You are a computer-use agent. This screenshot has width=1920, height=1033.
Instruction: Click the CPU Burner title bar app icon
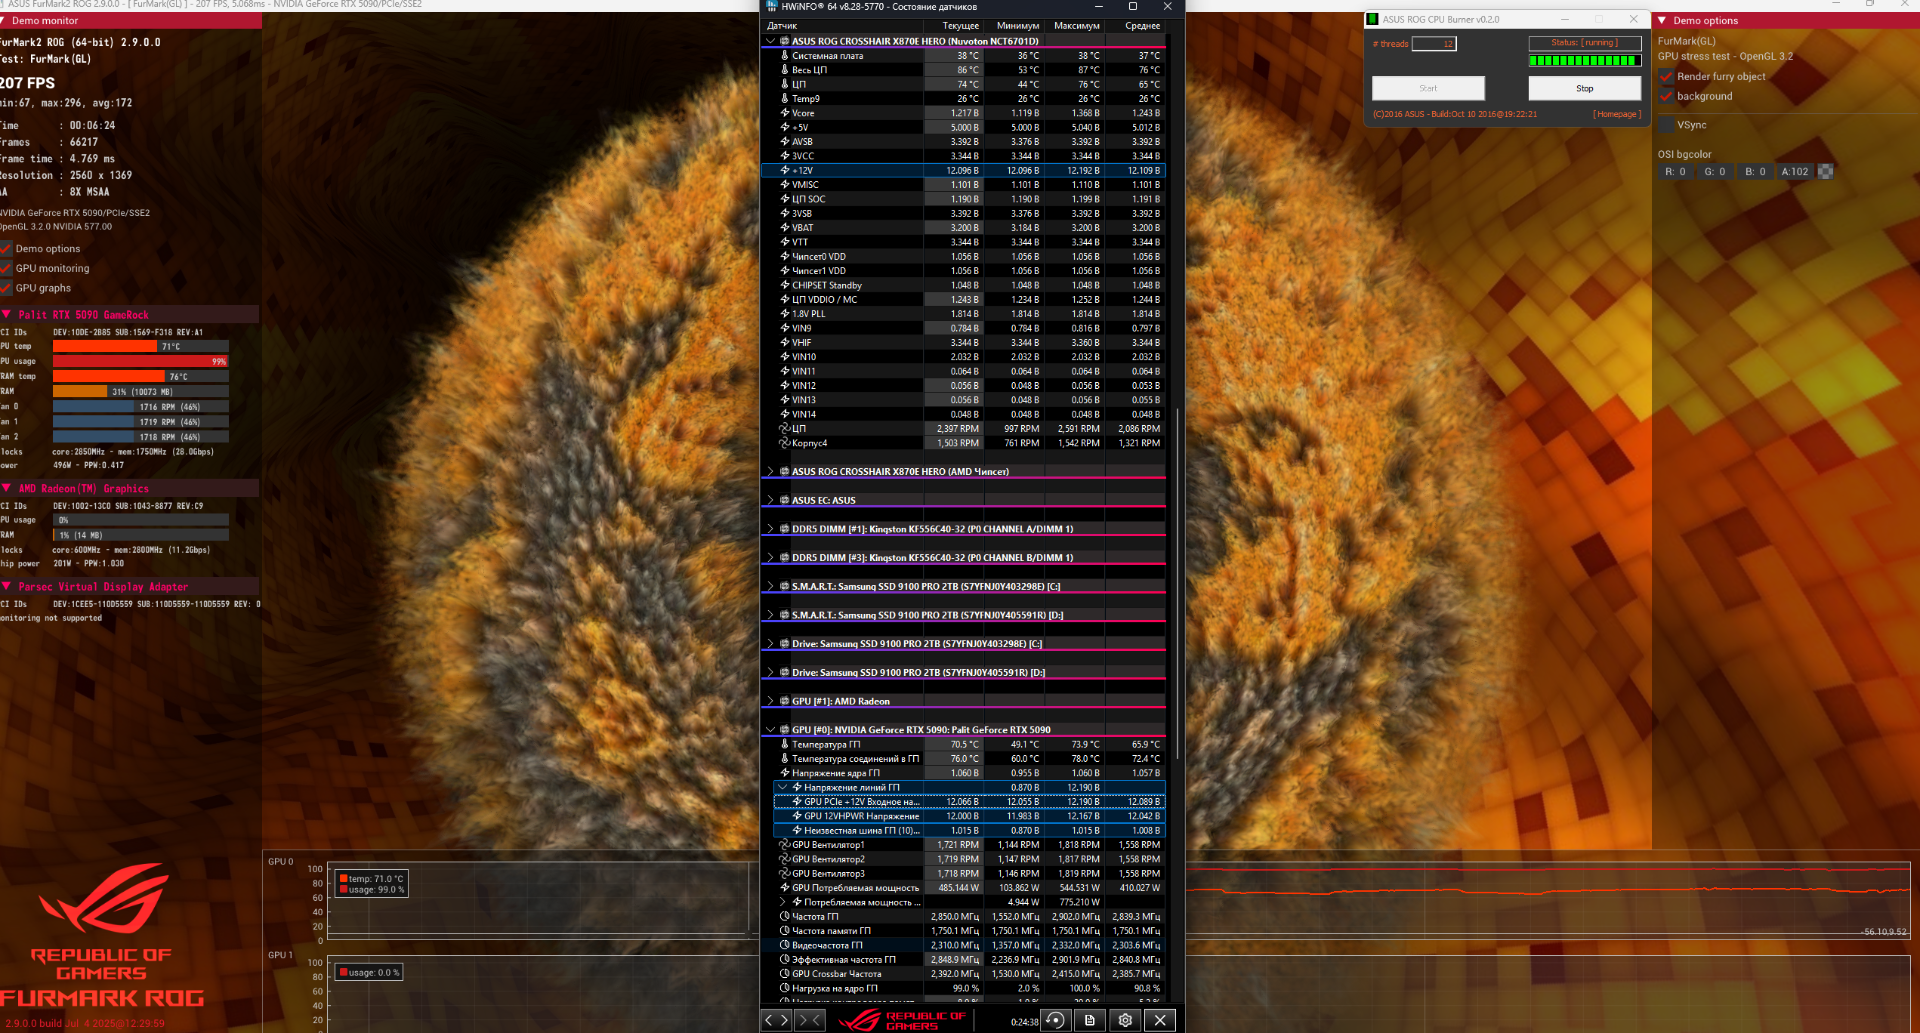point(1373,19)
